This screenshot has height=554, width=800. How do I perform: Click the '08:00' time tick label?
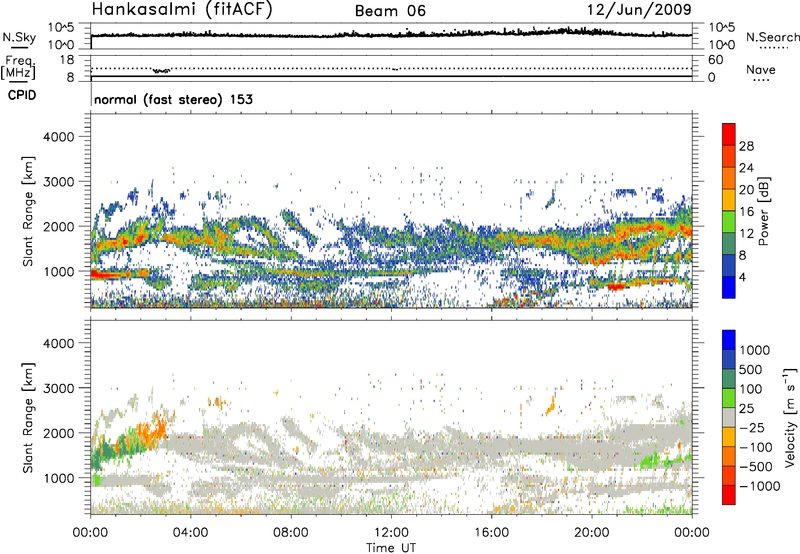click(291, 533)
